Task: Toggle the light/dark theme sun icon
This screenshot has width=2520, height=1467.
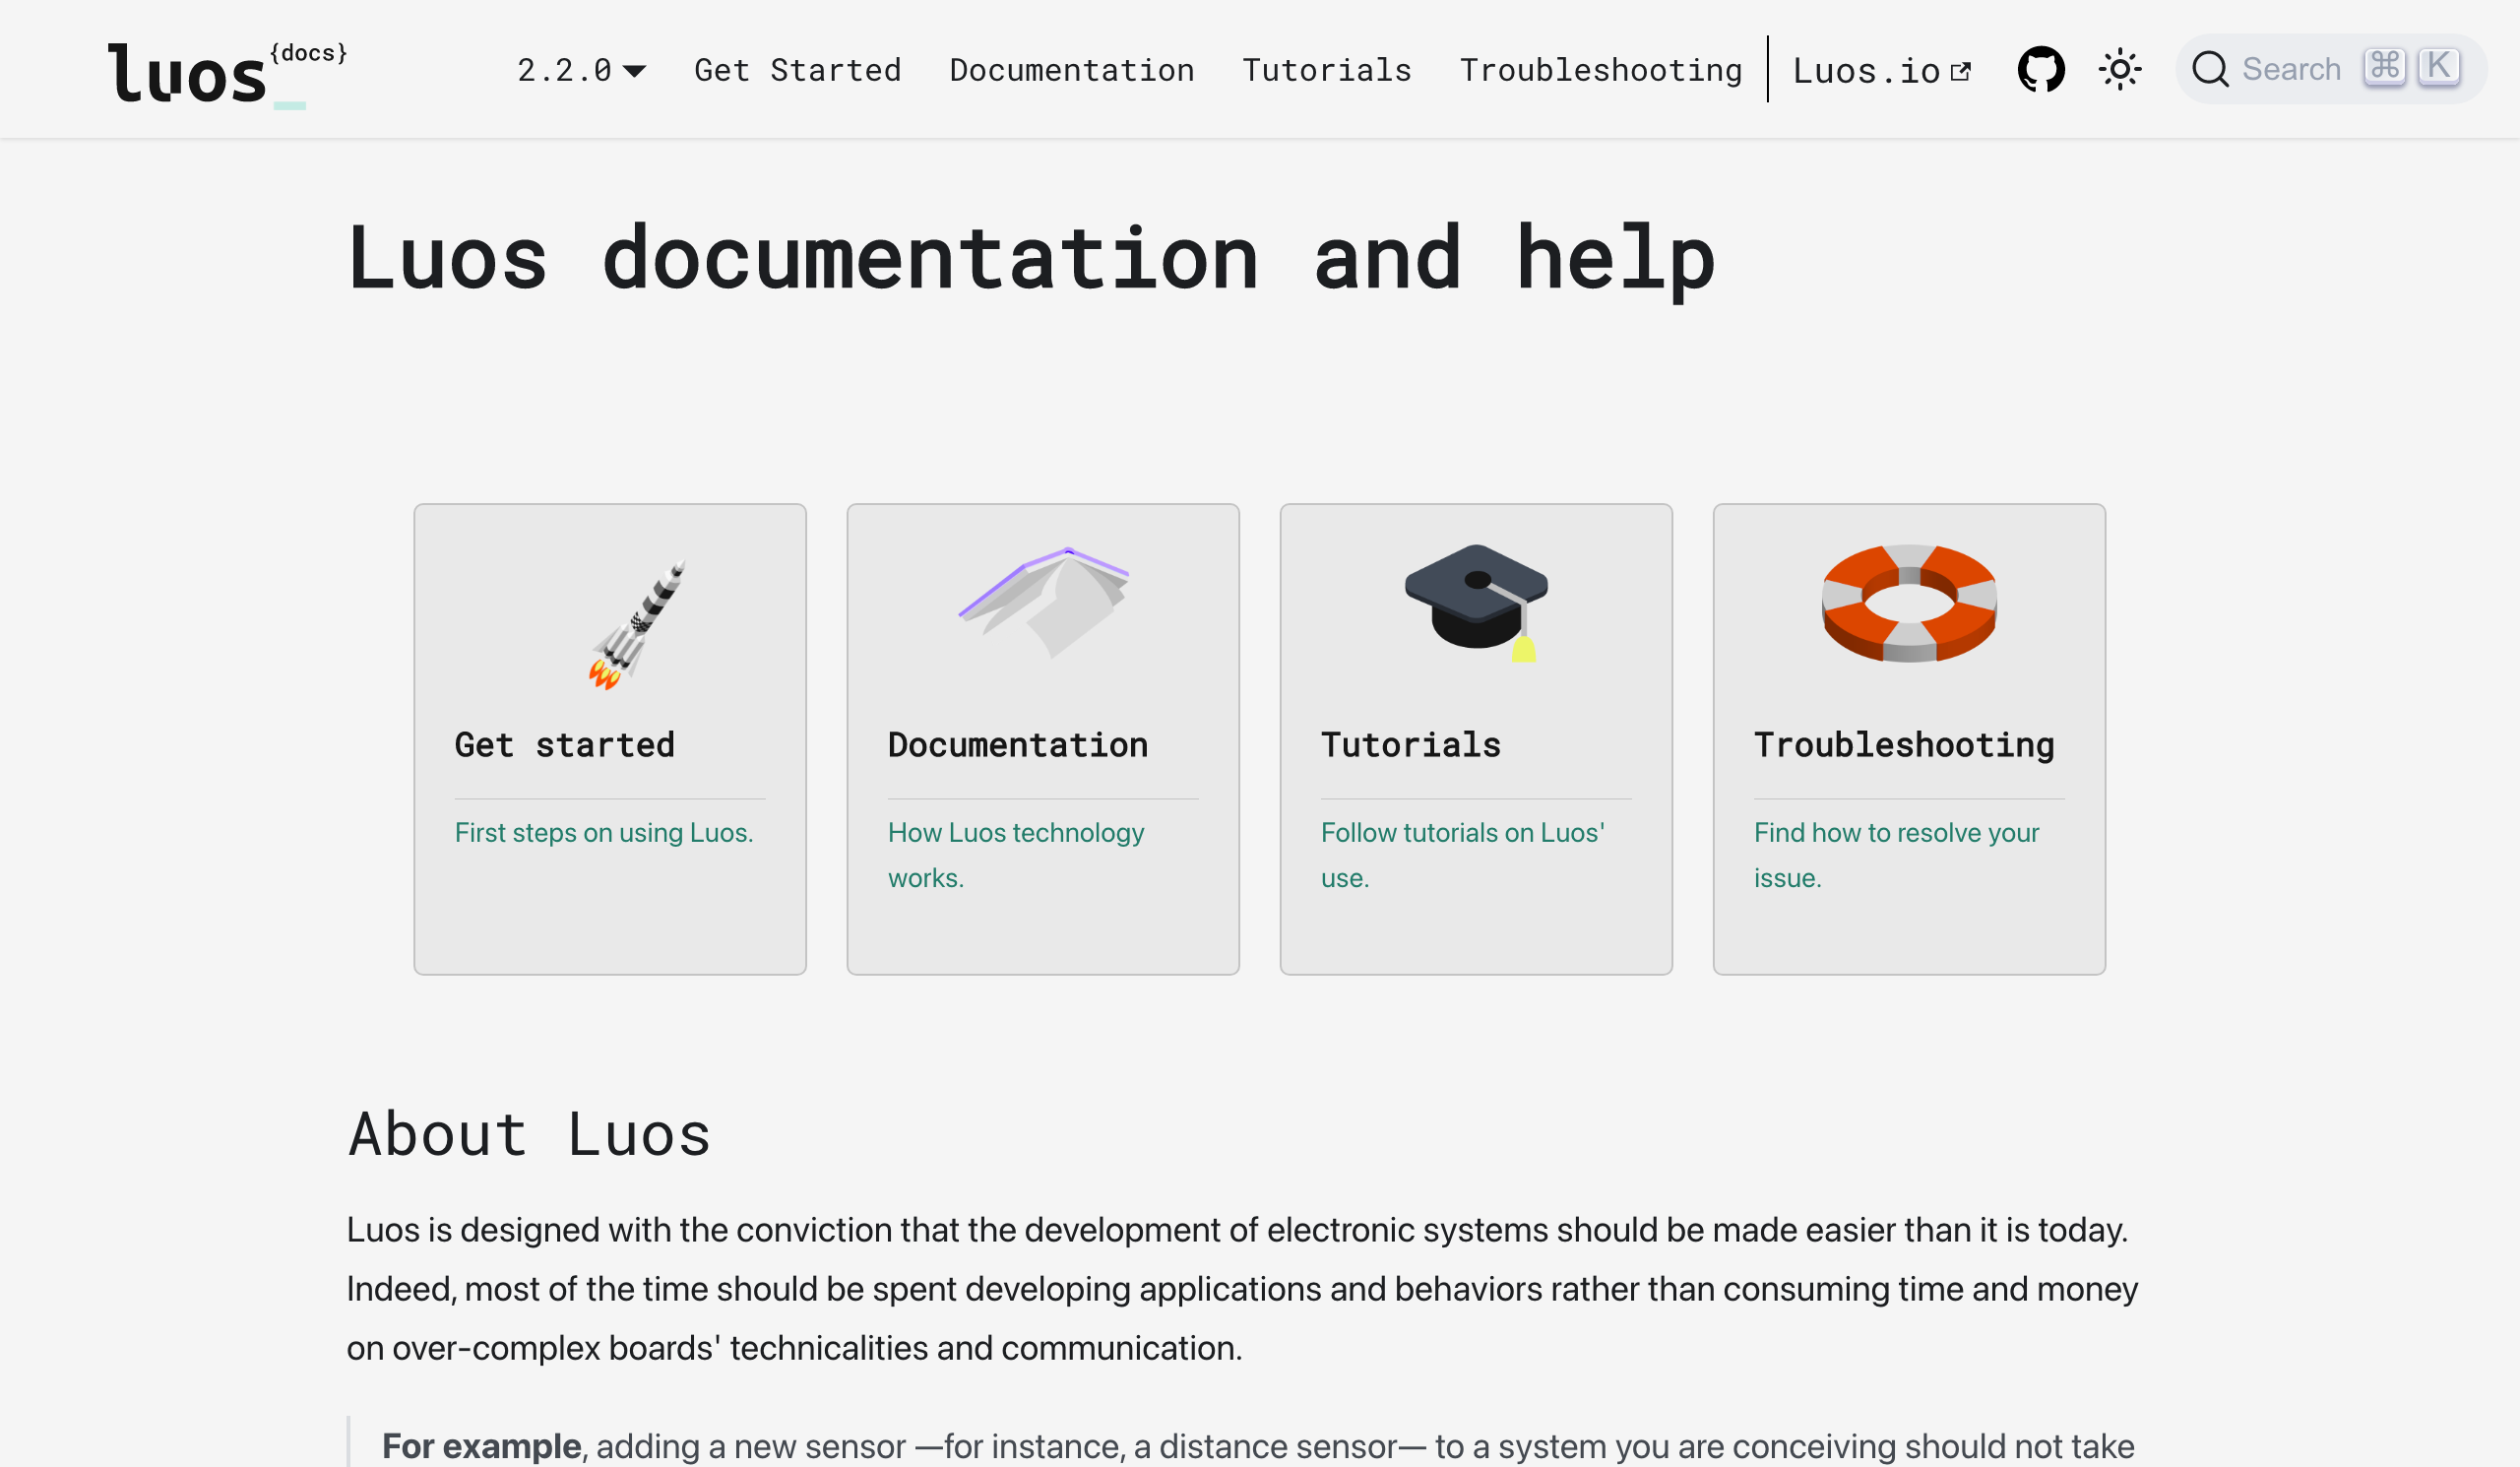Action: coord(2119,69)
